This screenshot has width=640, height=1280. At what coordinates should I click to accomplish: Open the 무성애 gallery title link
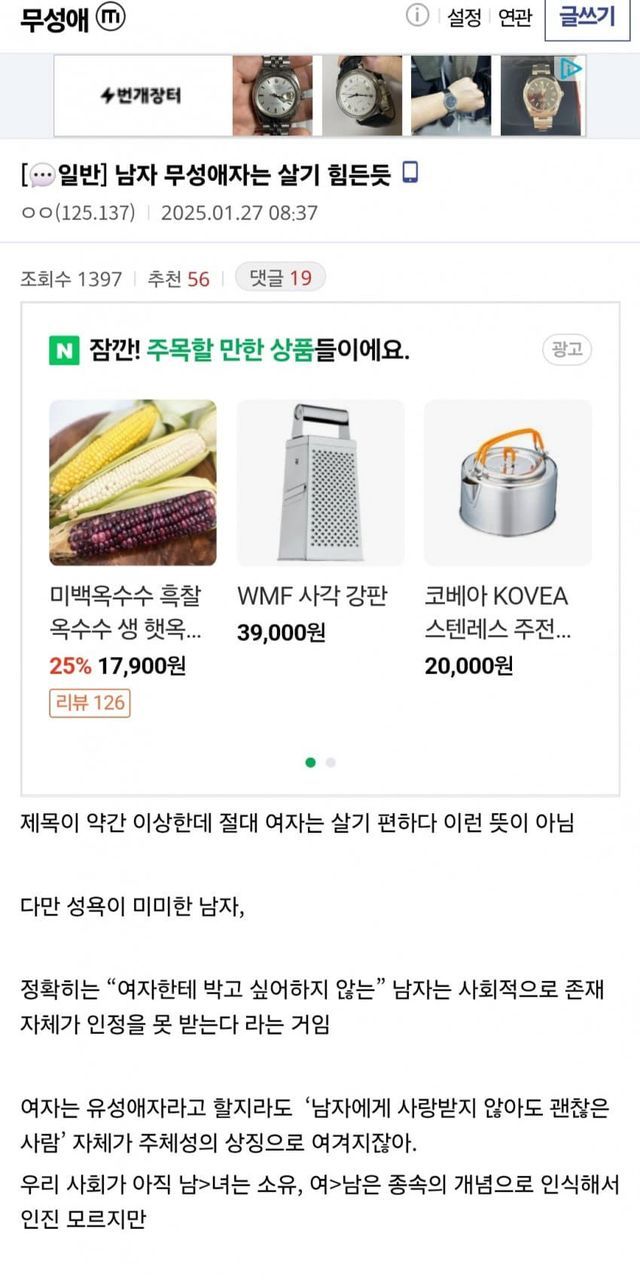click(x=54, y=19)
